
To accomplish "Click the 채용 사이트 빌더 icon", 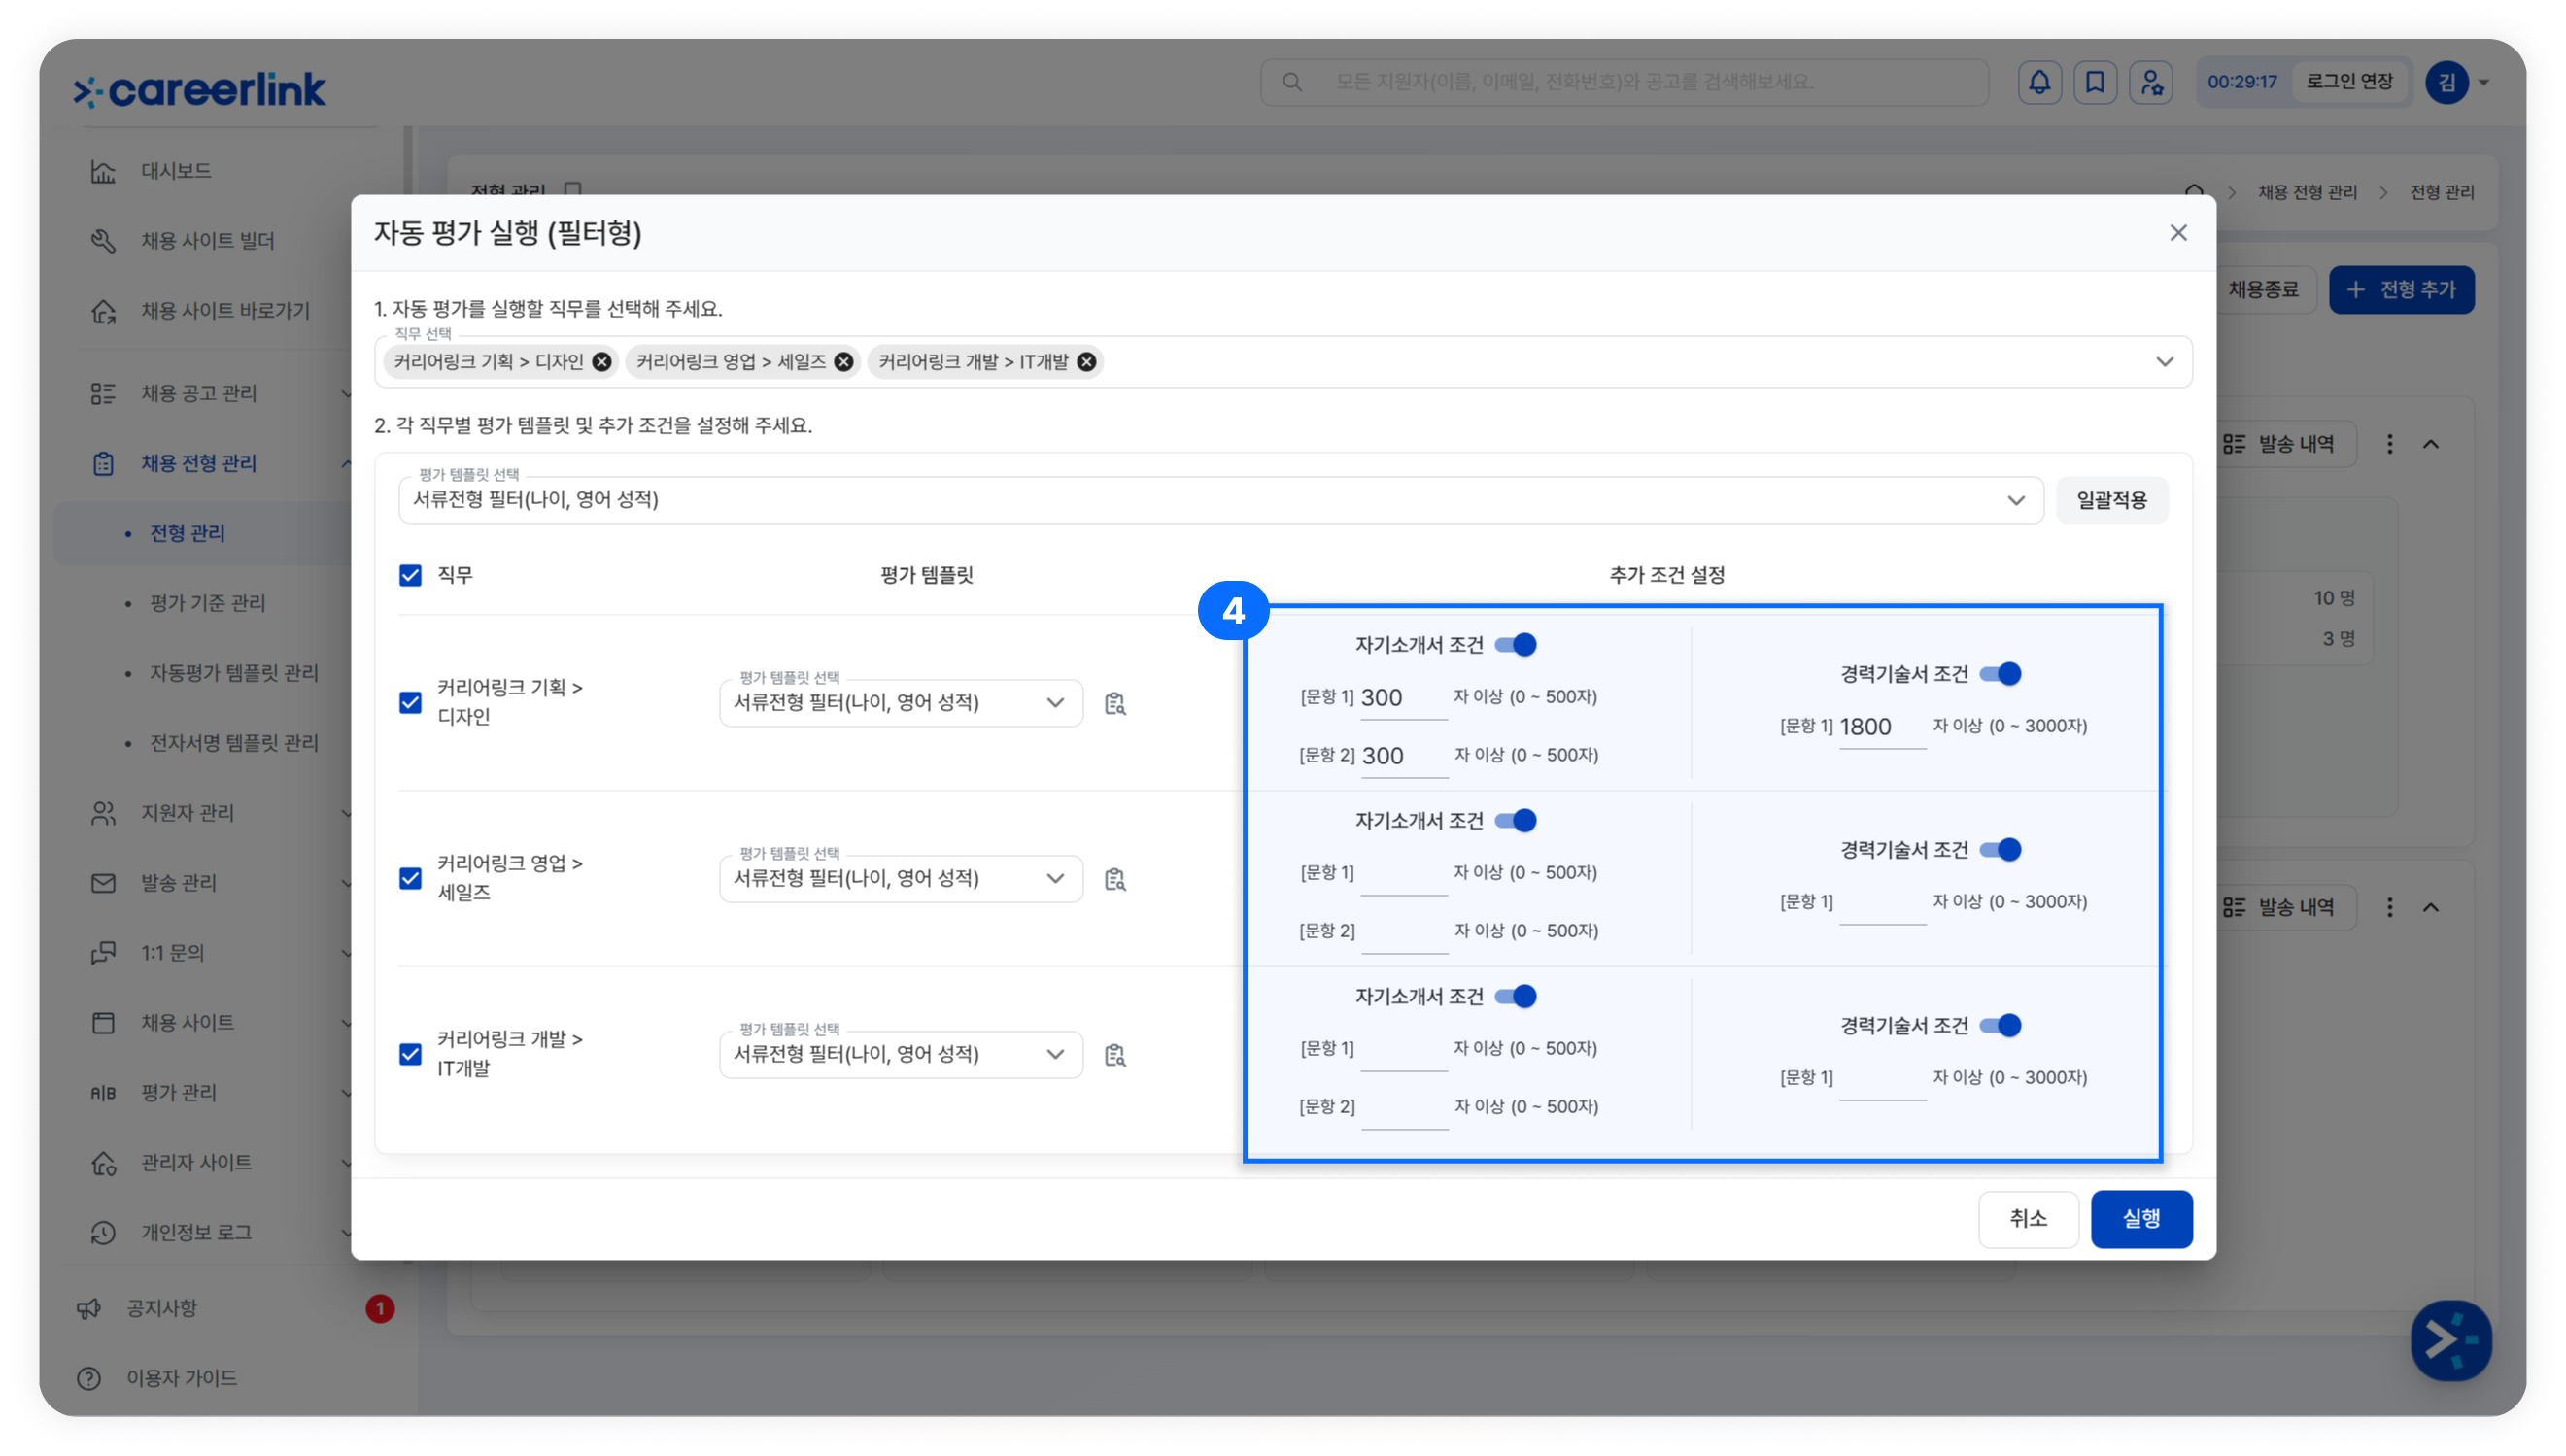I will pos(103,241).
